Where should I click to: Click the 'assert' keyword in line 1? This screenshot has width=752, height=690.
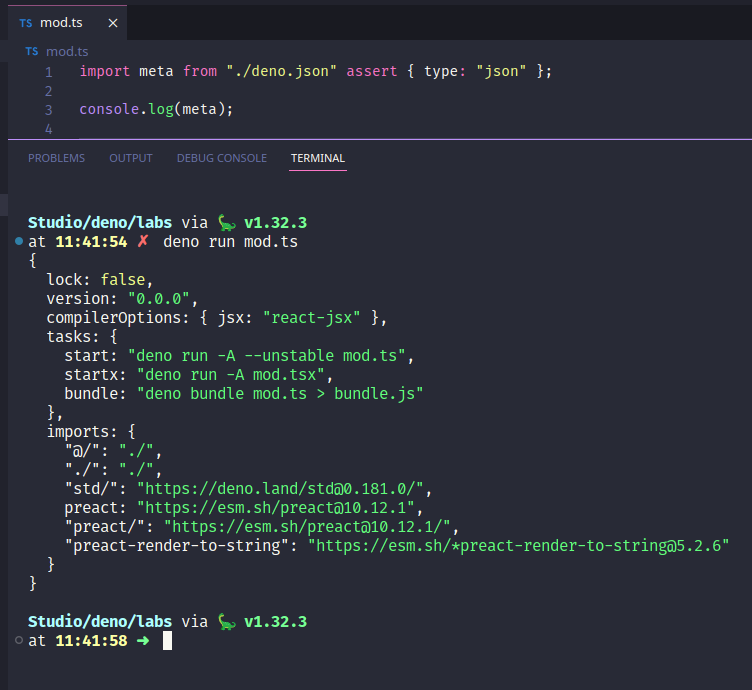tap(372, 71)
